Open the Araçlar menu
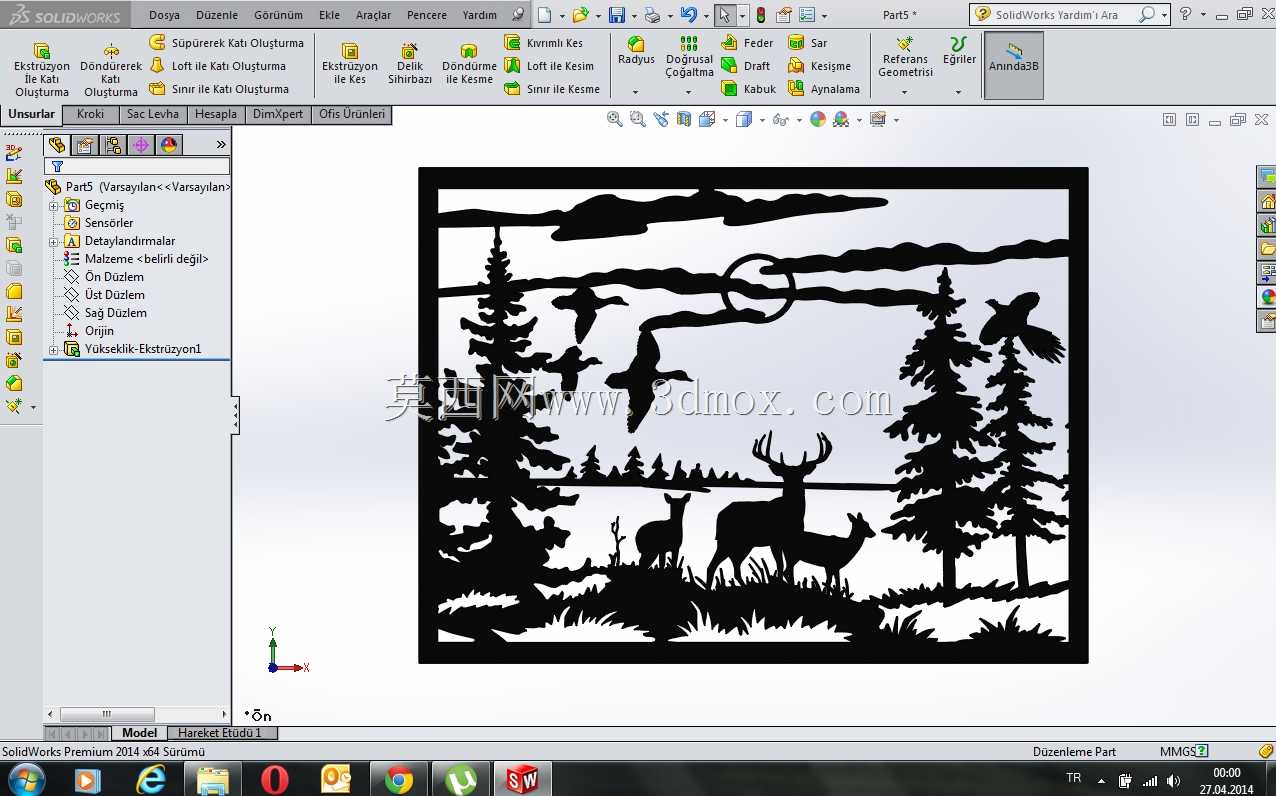This screenshot has width=1276, height=796. [x=373, y=15]
